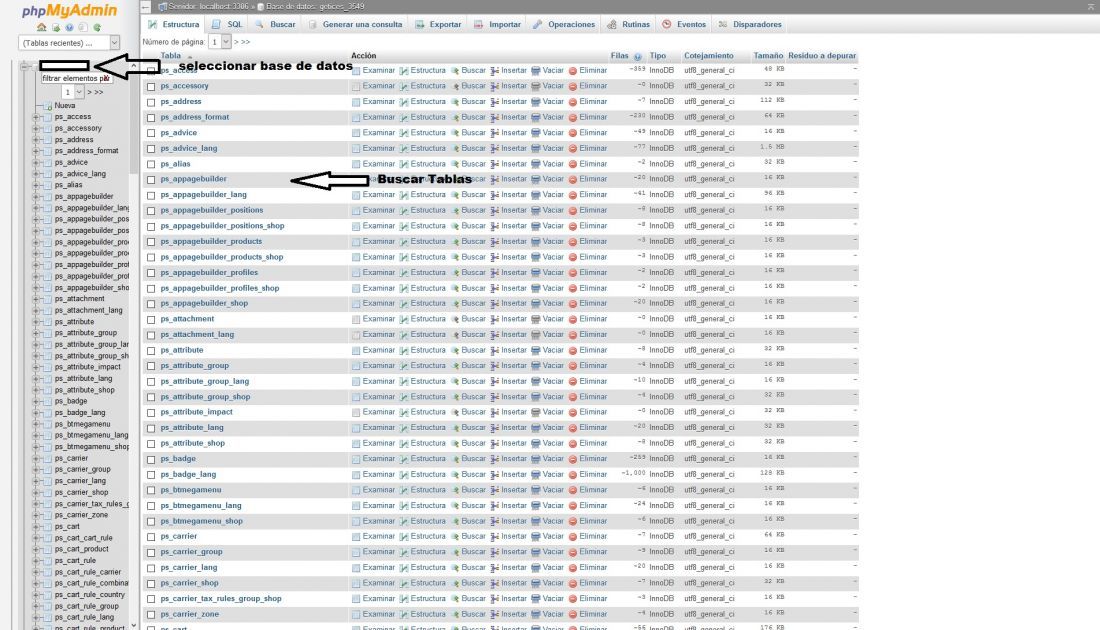
Task: Open the ps_attribute_impact table link
Action: [196, 412]
